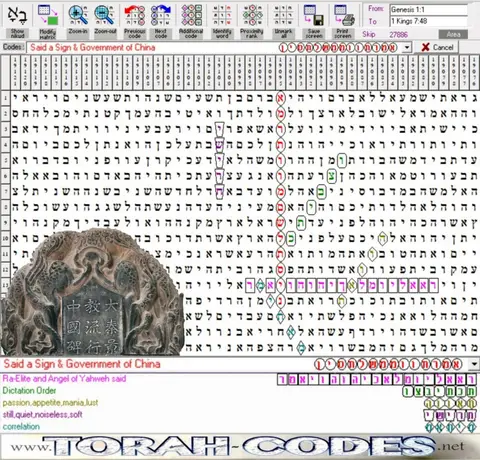Click the Modify matrix icon
The height and width of the screenshot is (460, 480).
(48, 15)
